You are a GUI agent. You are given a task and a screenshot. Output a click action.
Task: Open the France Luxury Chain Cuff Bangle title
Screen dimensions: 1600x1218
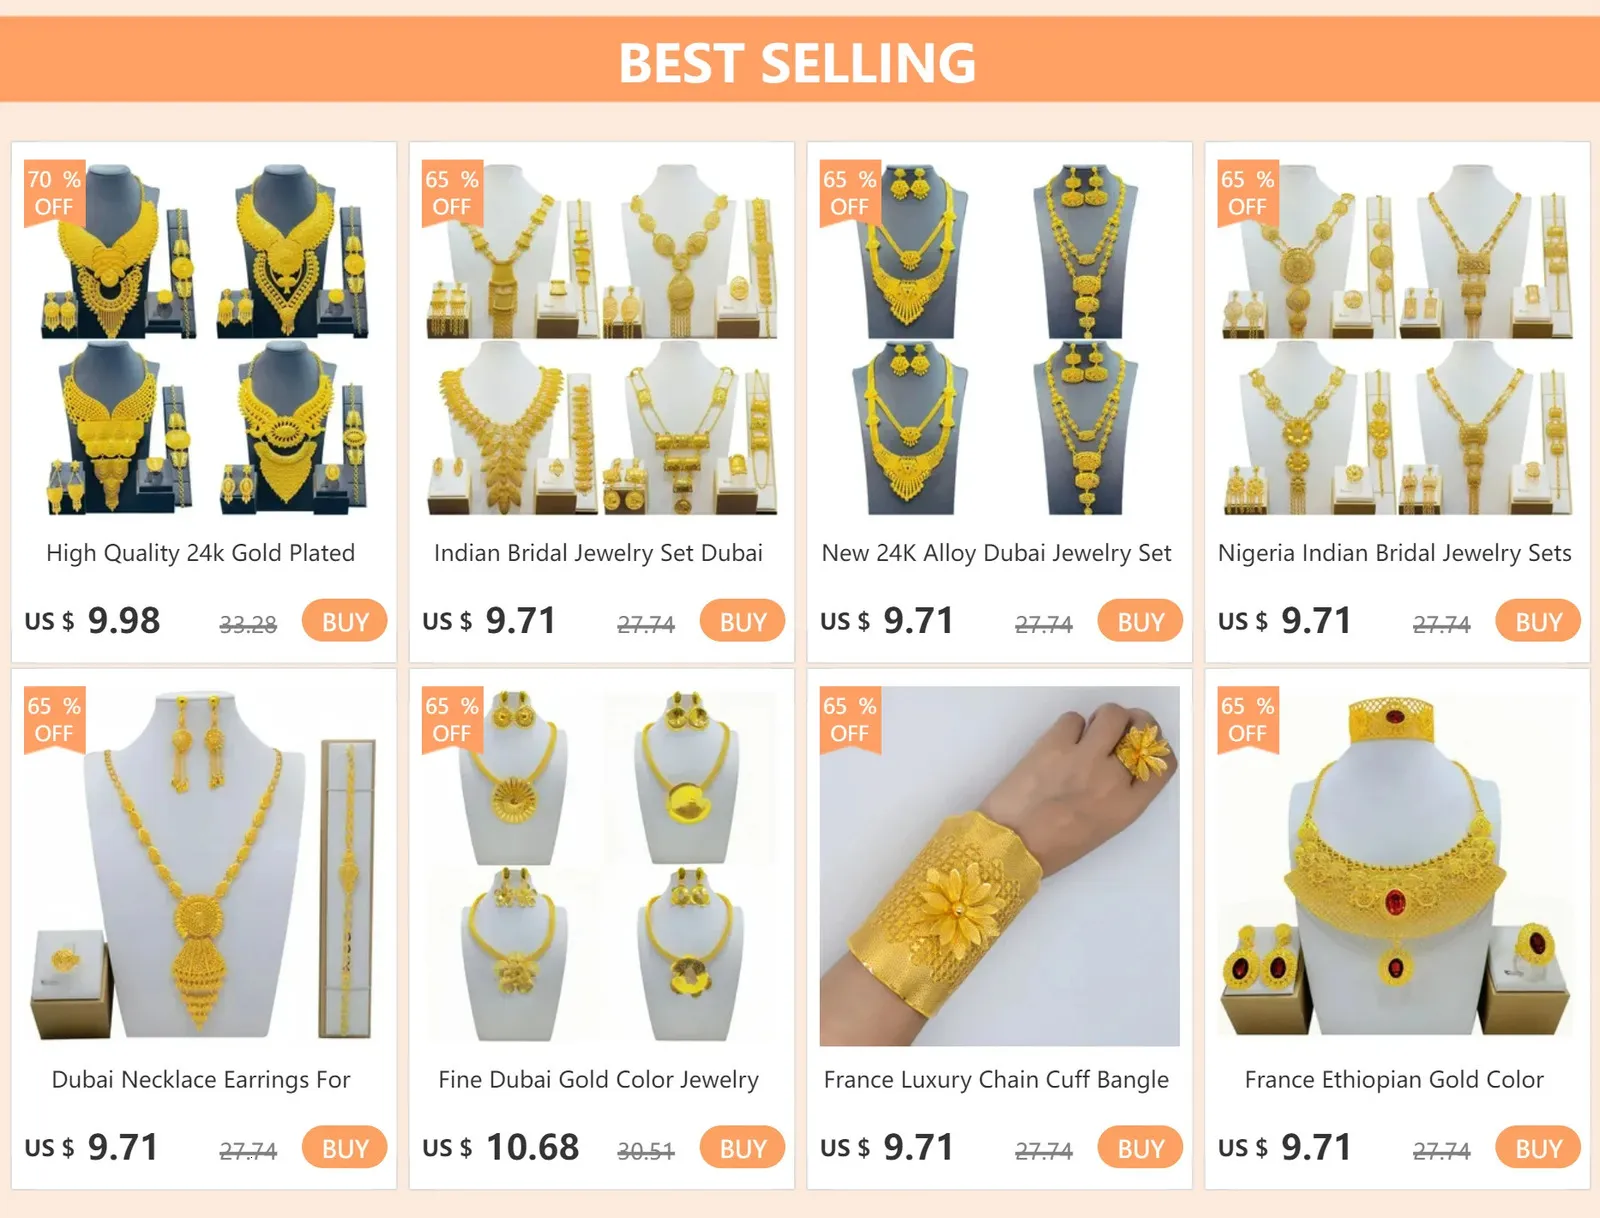point(996,1080)
